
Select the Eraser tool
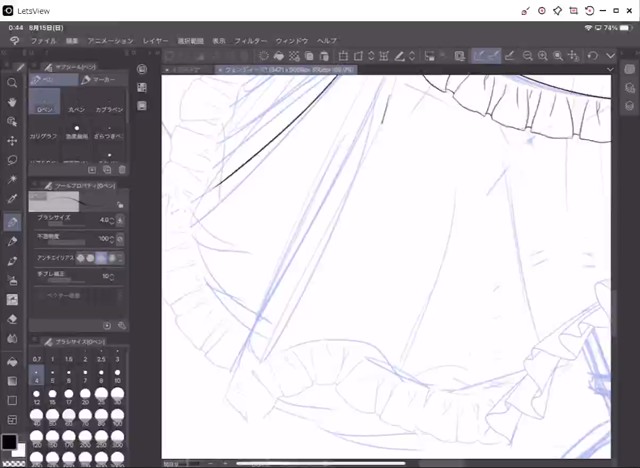(12, 319)
